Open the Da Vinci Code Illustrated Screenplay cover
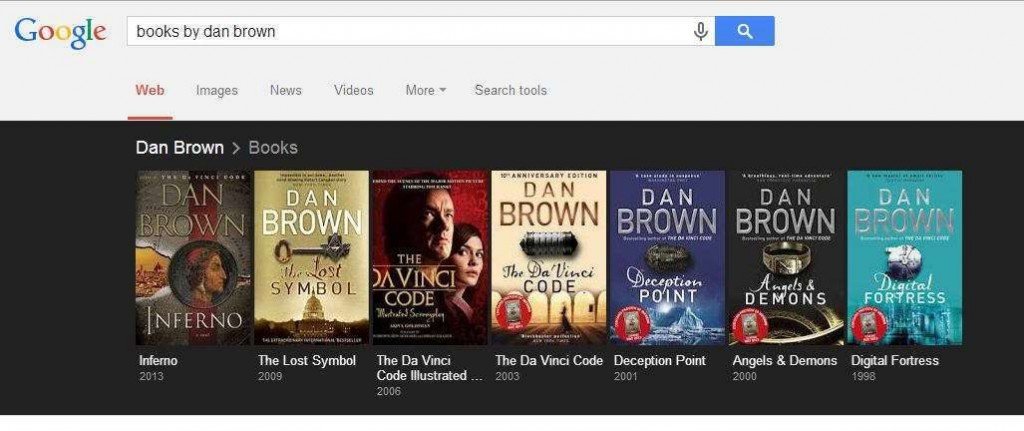 pos(430,257)
